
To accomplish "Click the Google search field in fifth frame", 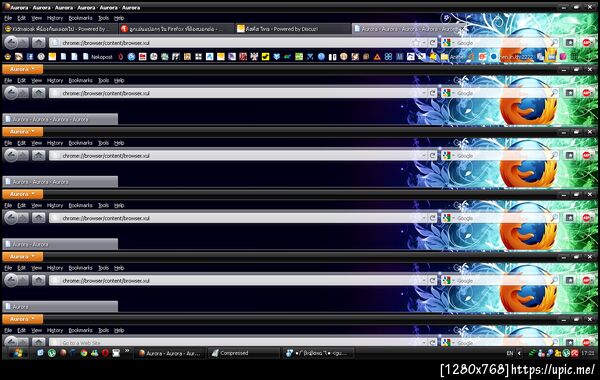I will coord(499,280).
